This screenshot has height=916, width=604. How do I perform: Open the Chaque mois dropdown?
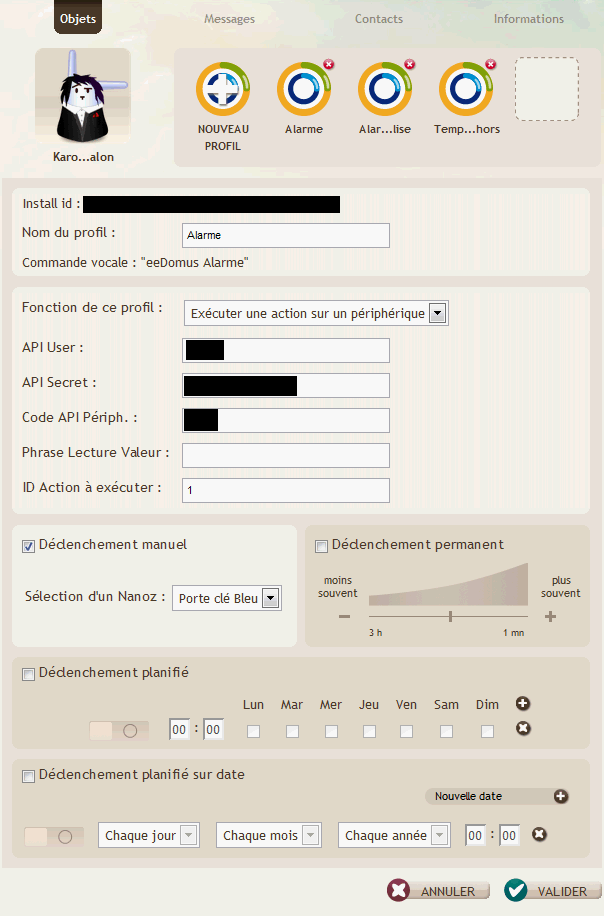[269, 835]
